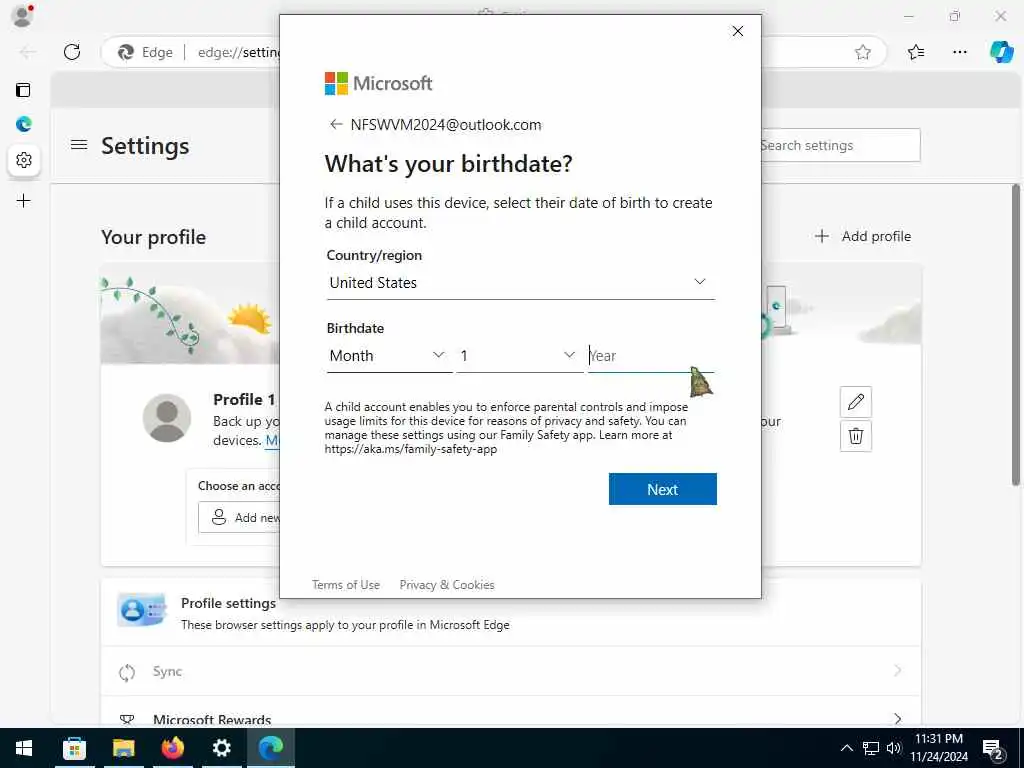Screen dimensions: 1024x768
Task: Open Windows Settings from taskbar
Action: pos(221,748)
